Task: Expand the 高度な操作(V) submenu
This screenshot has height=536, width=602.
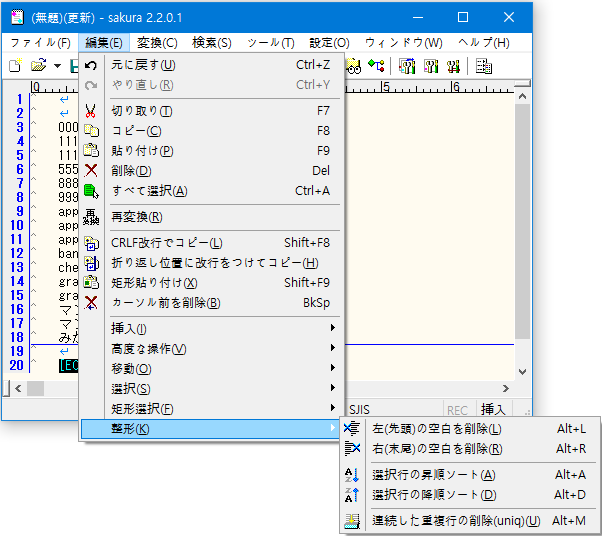Action: click(x=210, y=349)
